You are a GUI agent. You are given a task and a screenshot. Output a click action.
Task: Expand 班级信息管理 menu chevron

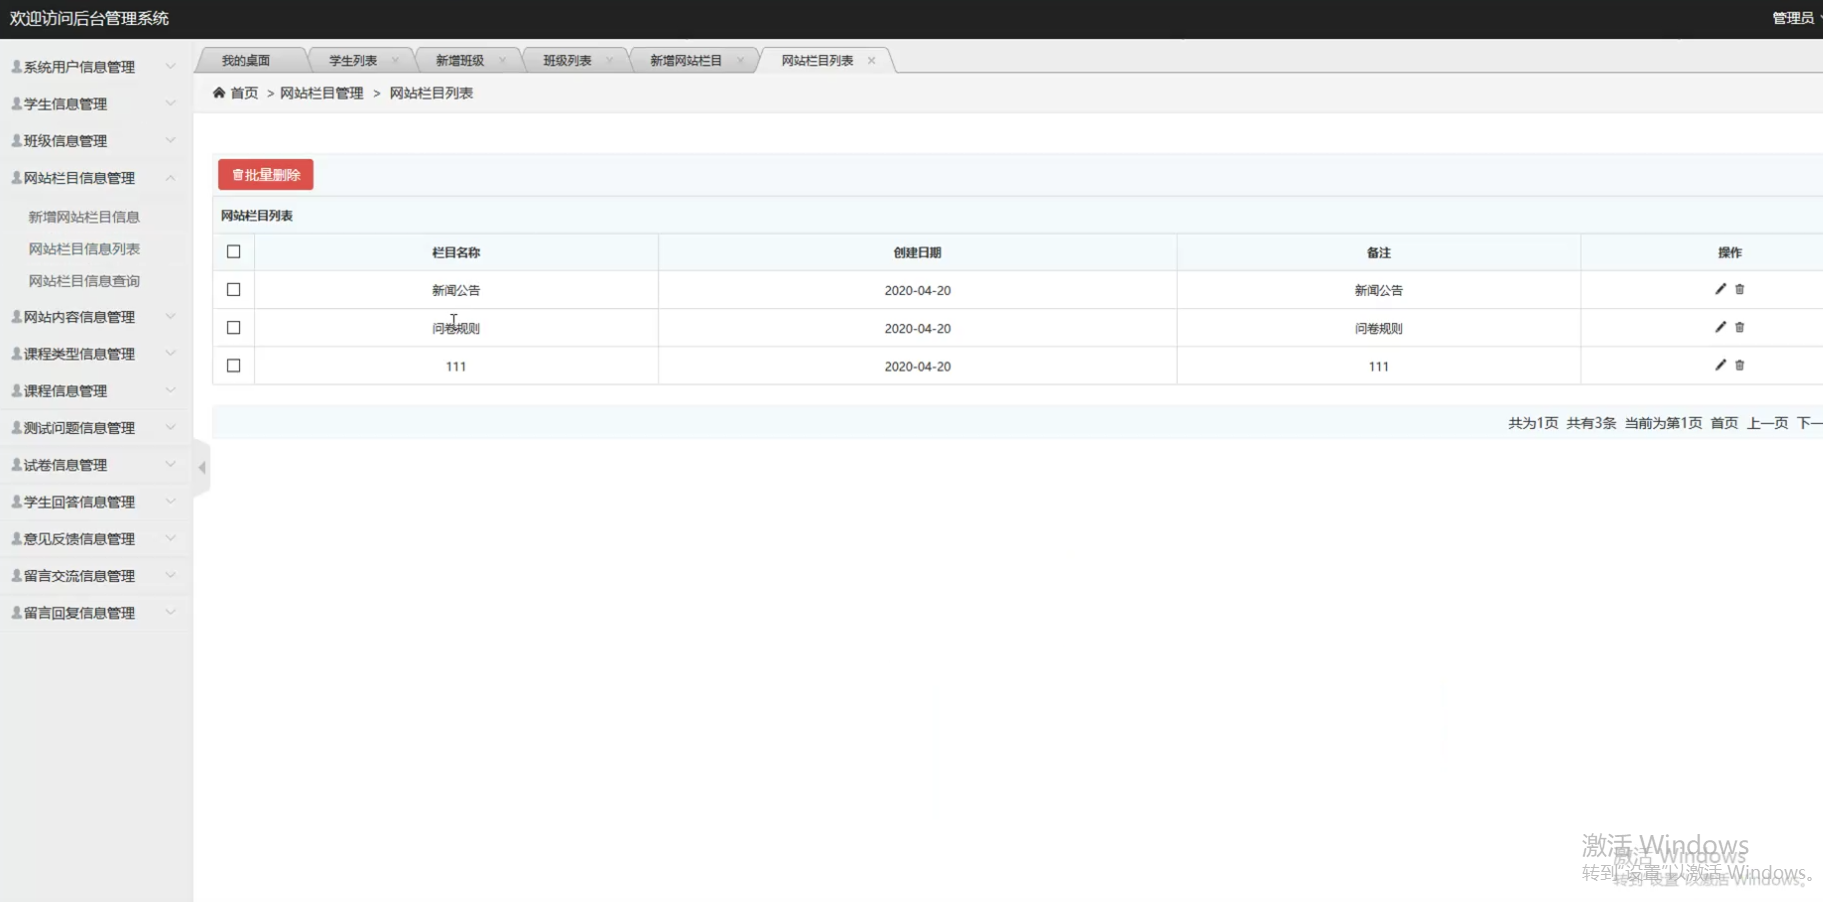coord(170,140)
